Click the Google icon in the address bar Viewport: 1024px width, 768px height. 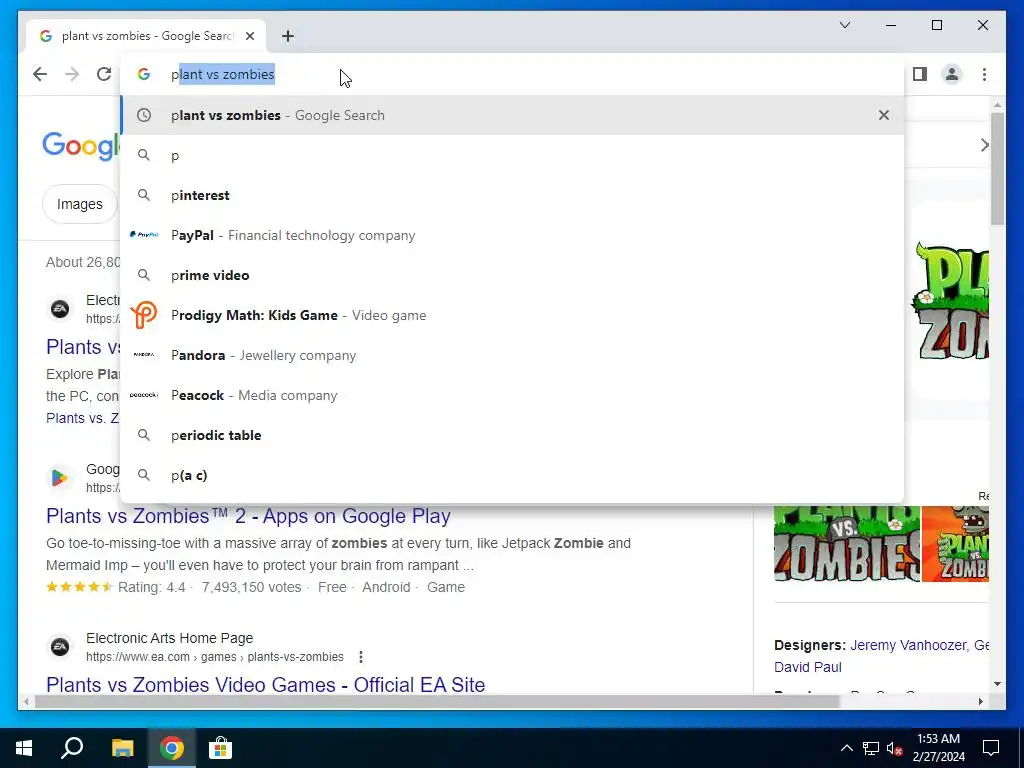(144, 74)
